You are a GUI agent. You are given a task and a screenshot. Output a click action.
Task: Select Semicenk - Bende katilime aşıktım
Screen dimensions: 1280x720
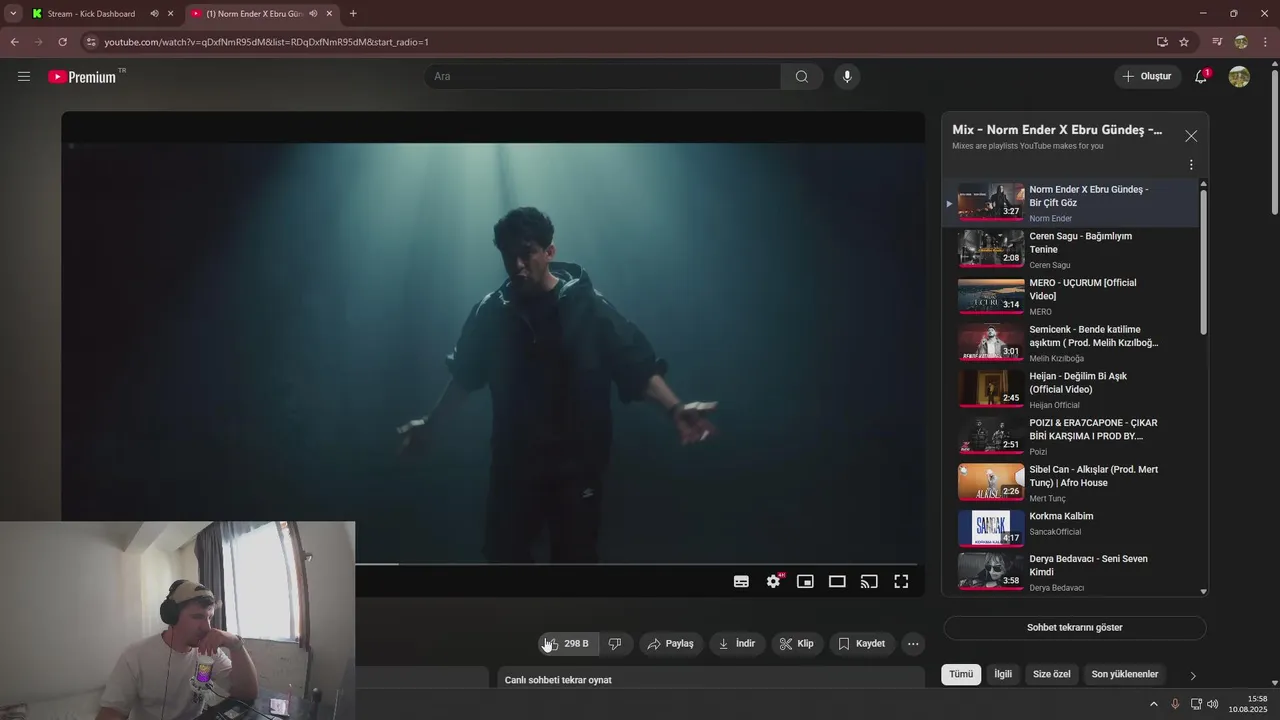click(x=1070, y=343)
